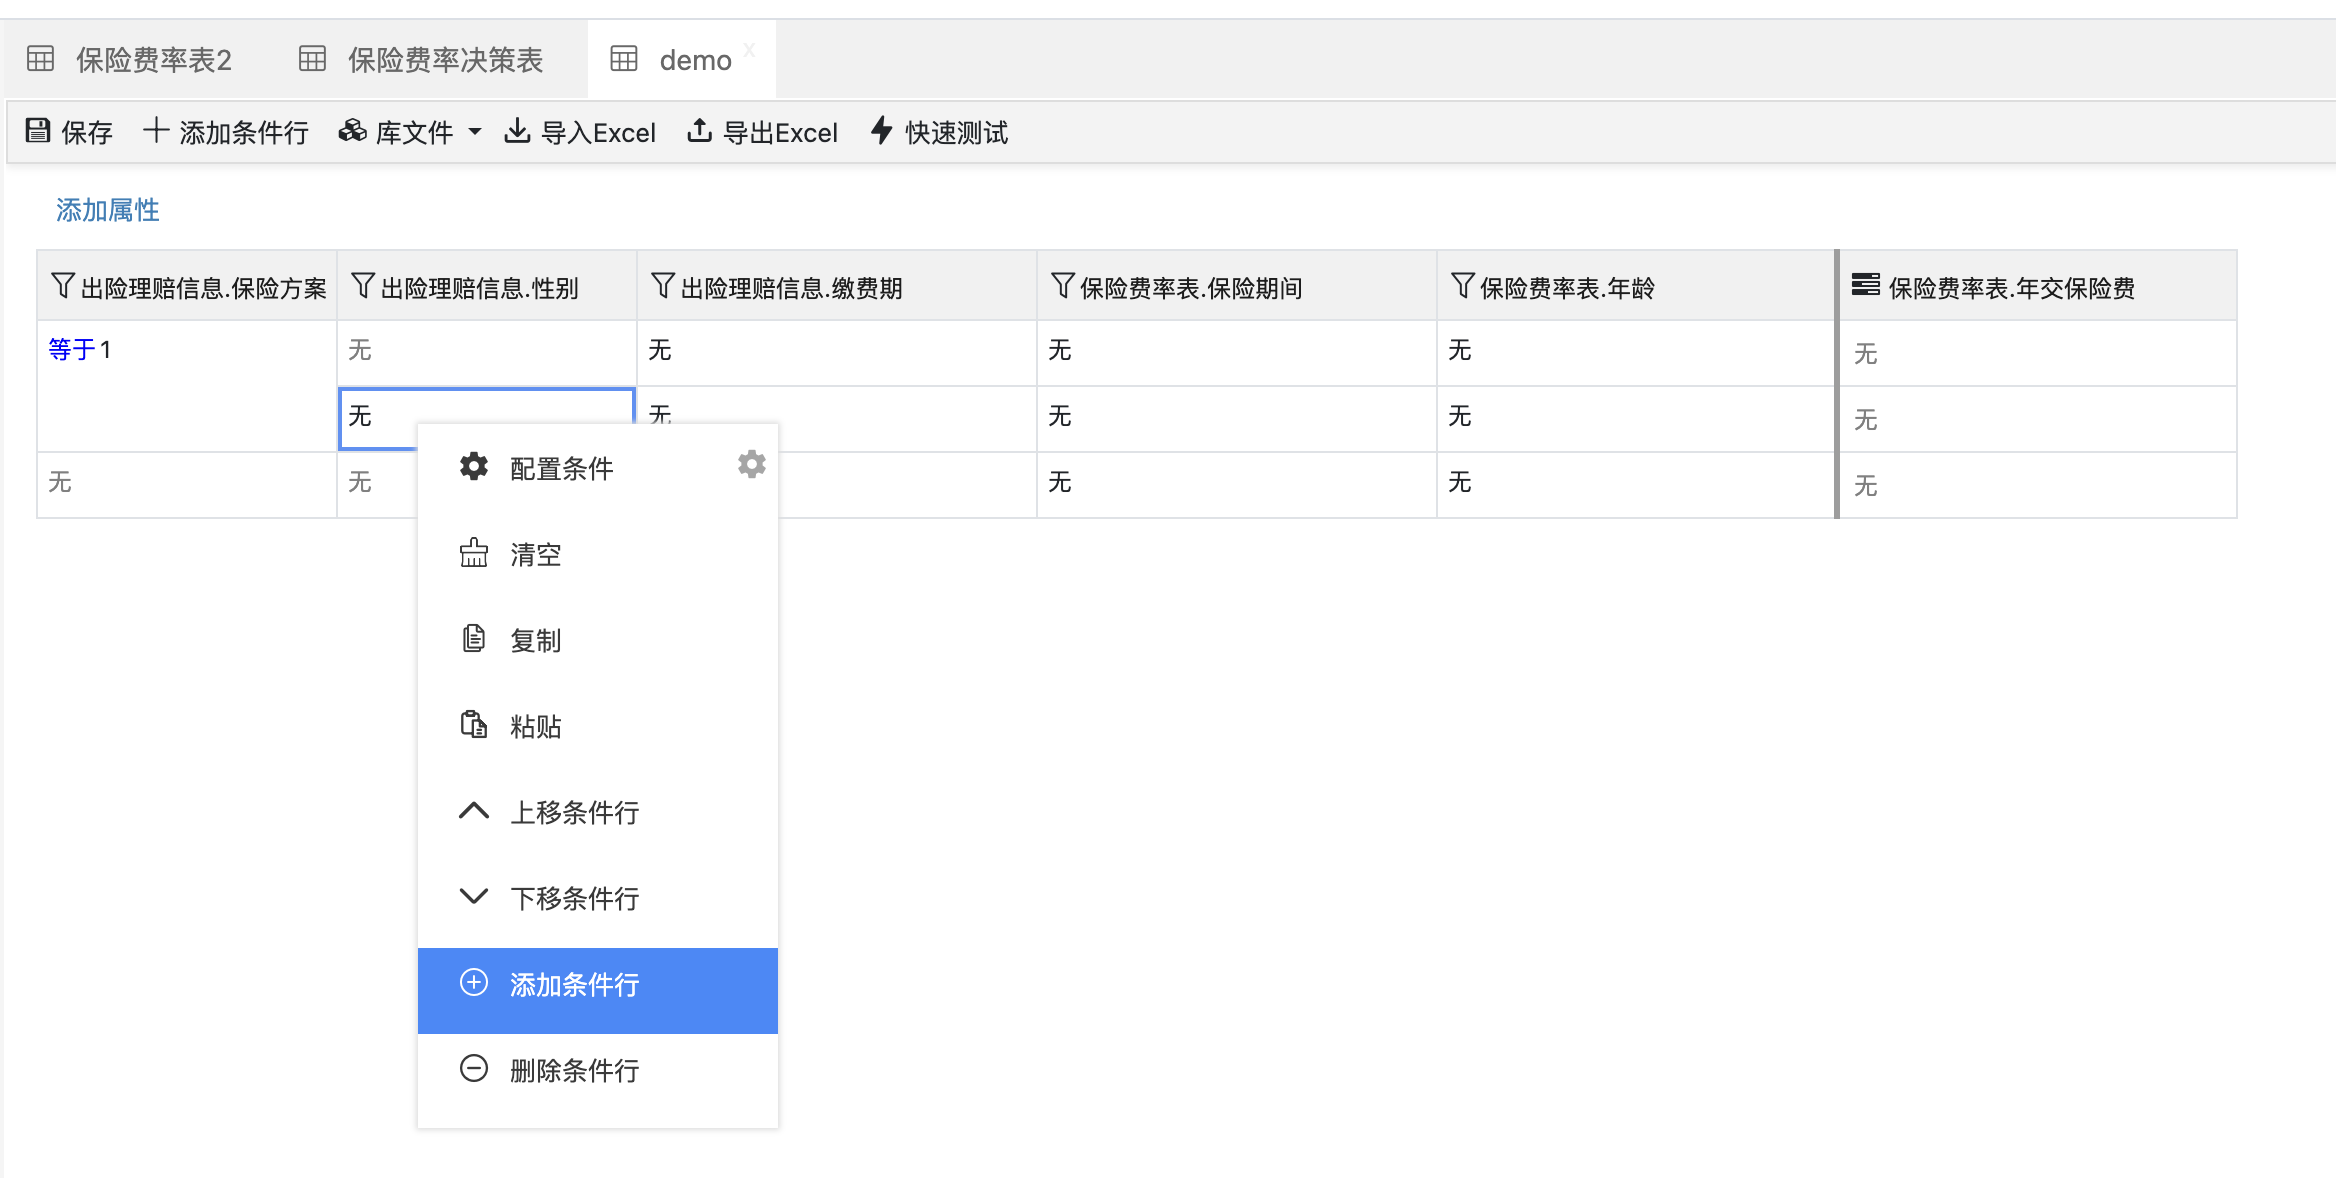Screen dimensions: 2336x1178
Task: Switch to the 保险费率决策表 tab
Action: click(444, 60)
